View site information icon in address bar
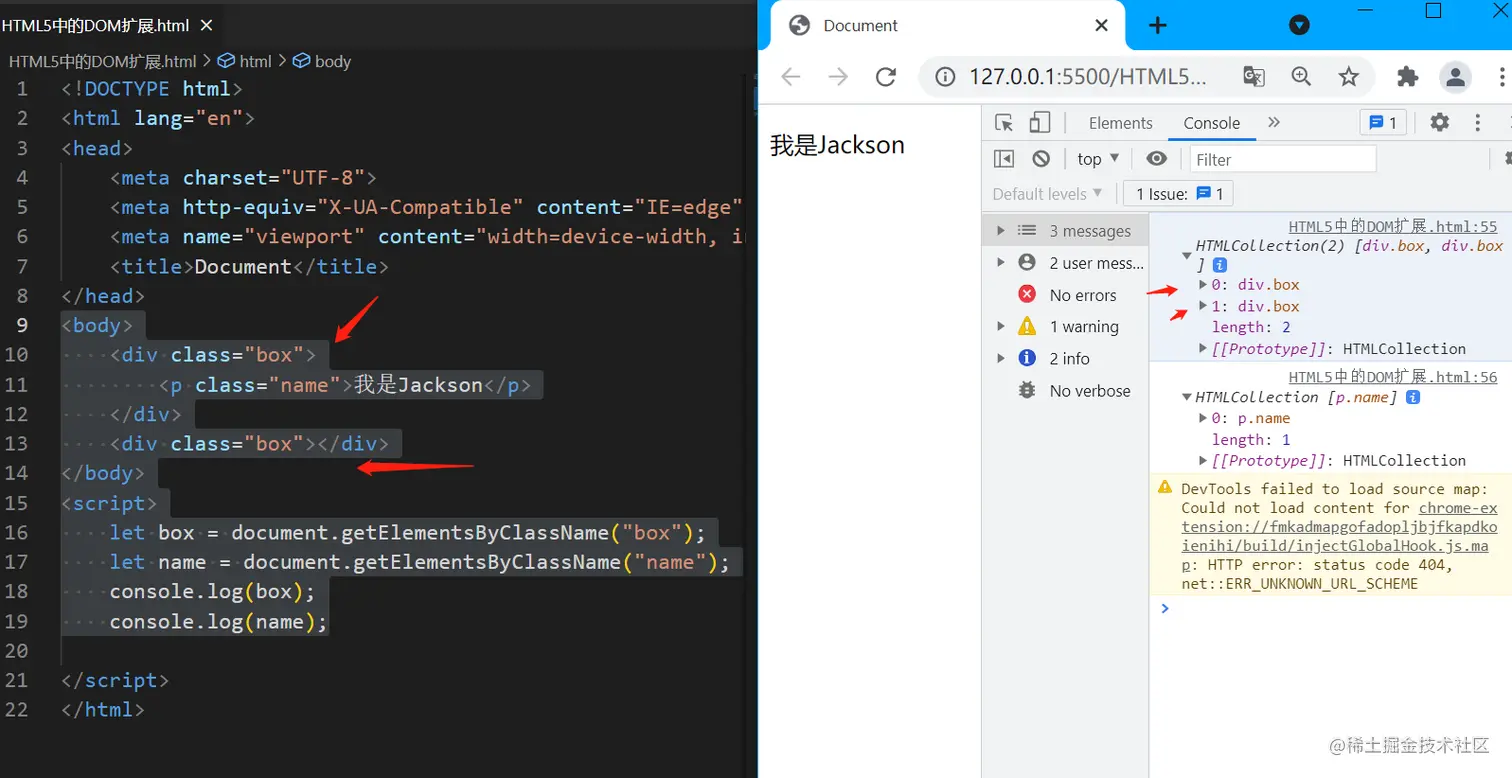 [944, 77]
